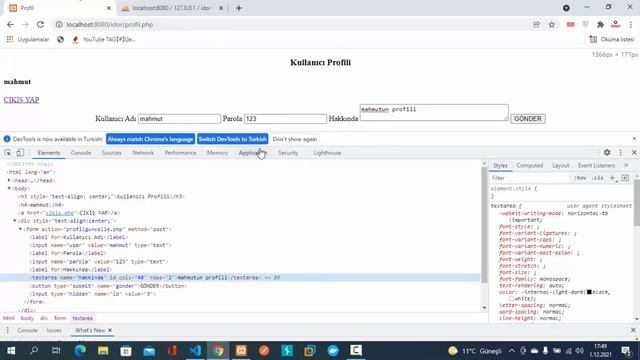The image size is (640, 360).
Task: Open Chrome's three-dot menu
Action: (631, 24)
